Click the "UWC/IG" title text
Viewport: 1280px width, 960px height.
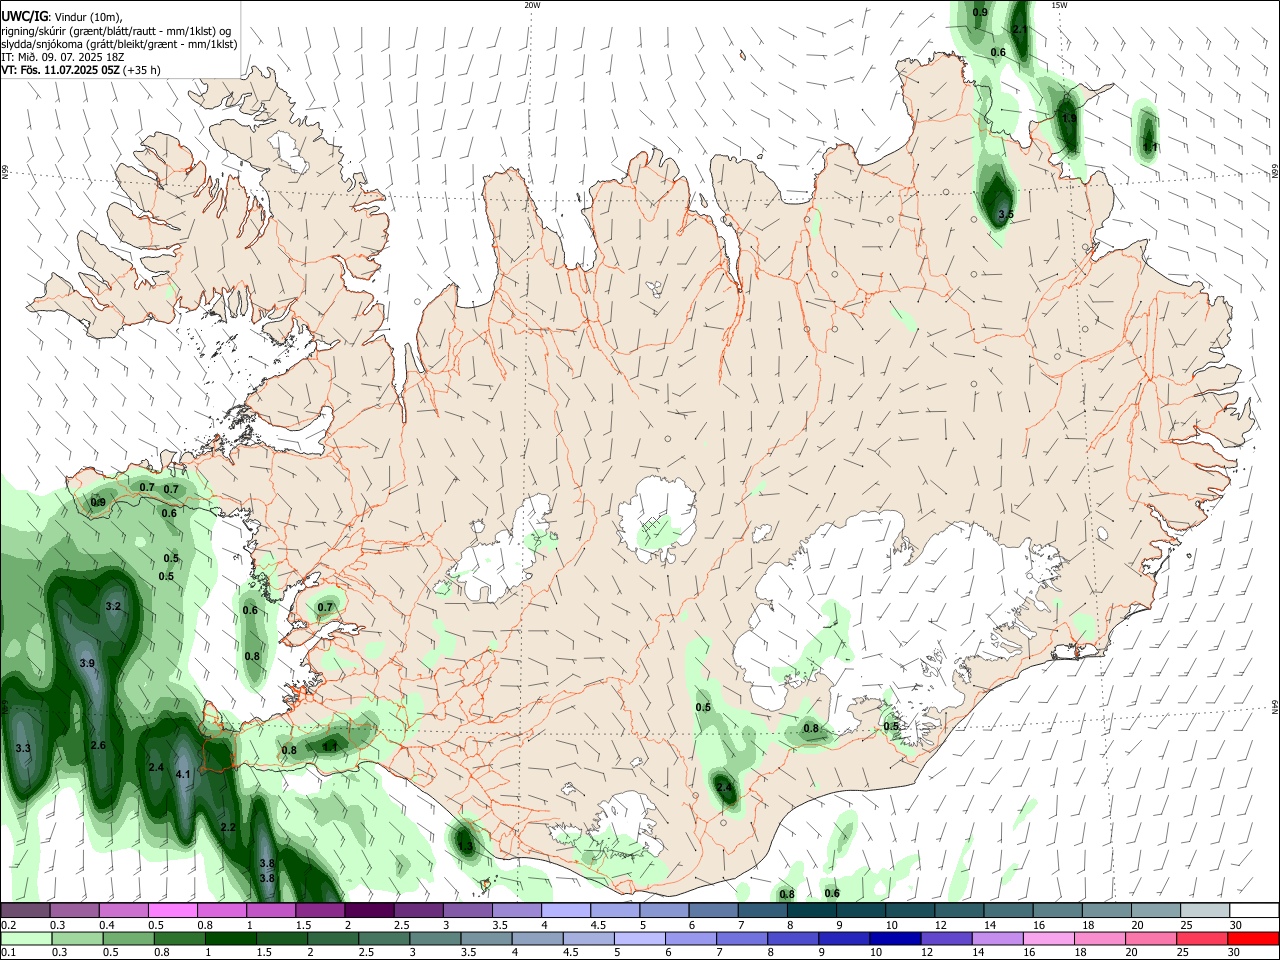point(25,15)
